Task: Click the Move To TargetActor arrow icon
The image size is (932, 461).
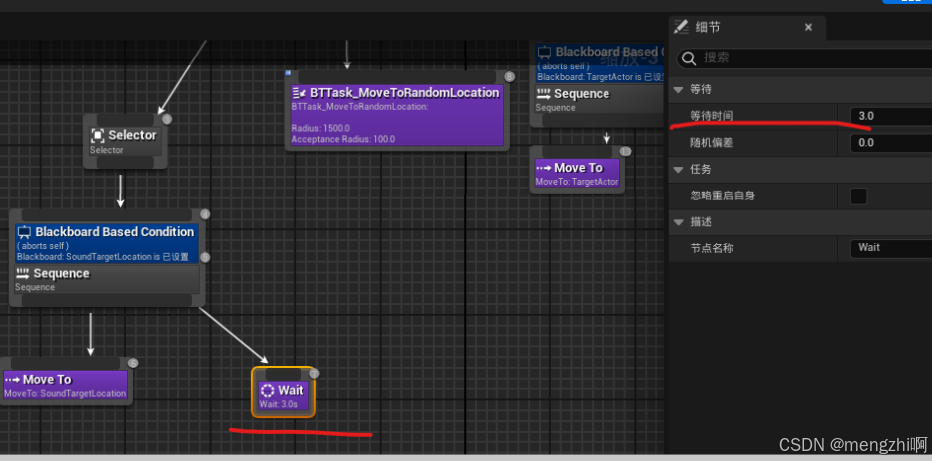Action: click(544, 168)
